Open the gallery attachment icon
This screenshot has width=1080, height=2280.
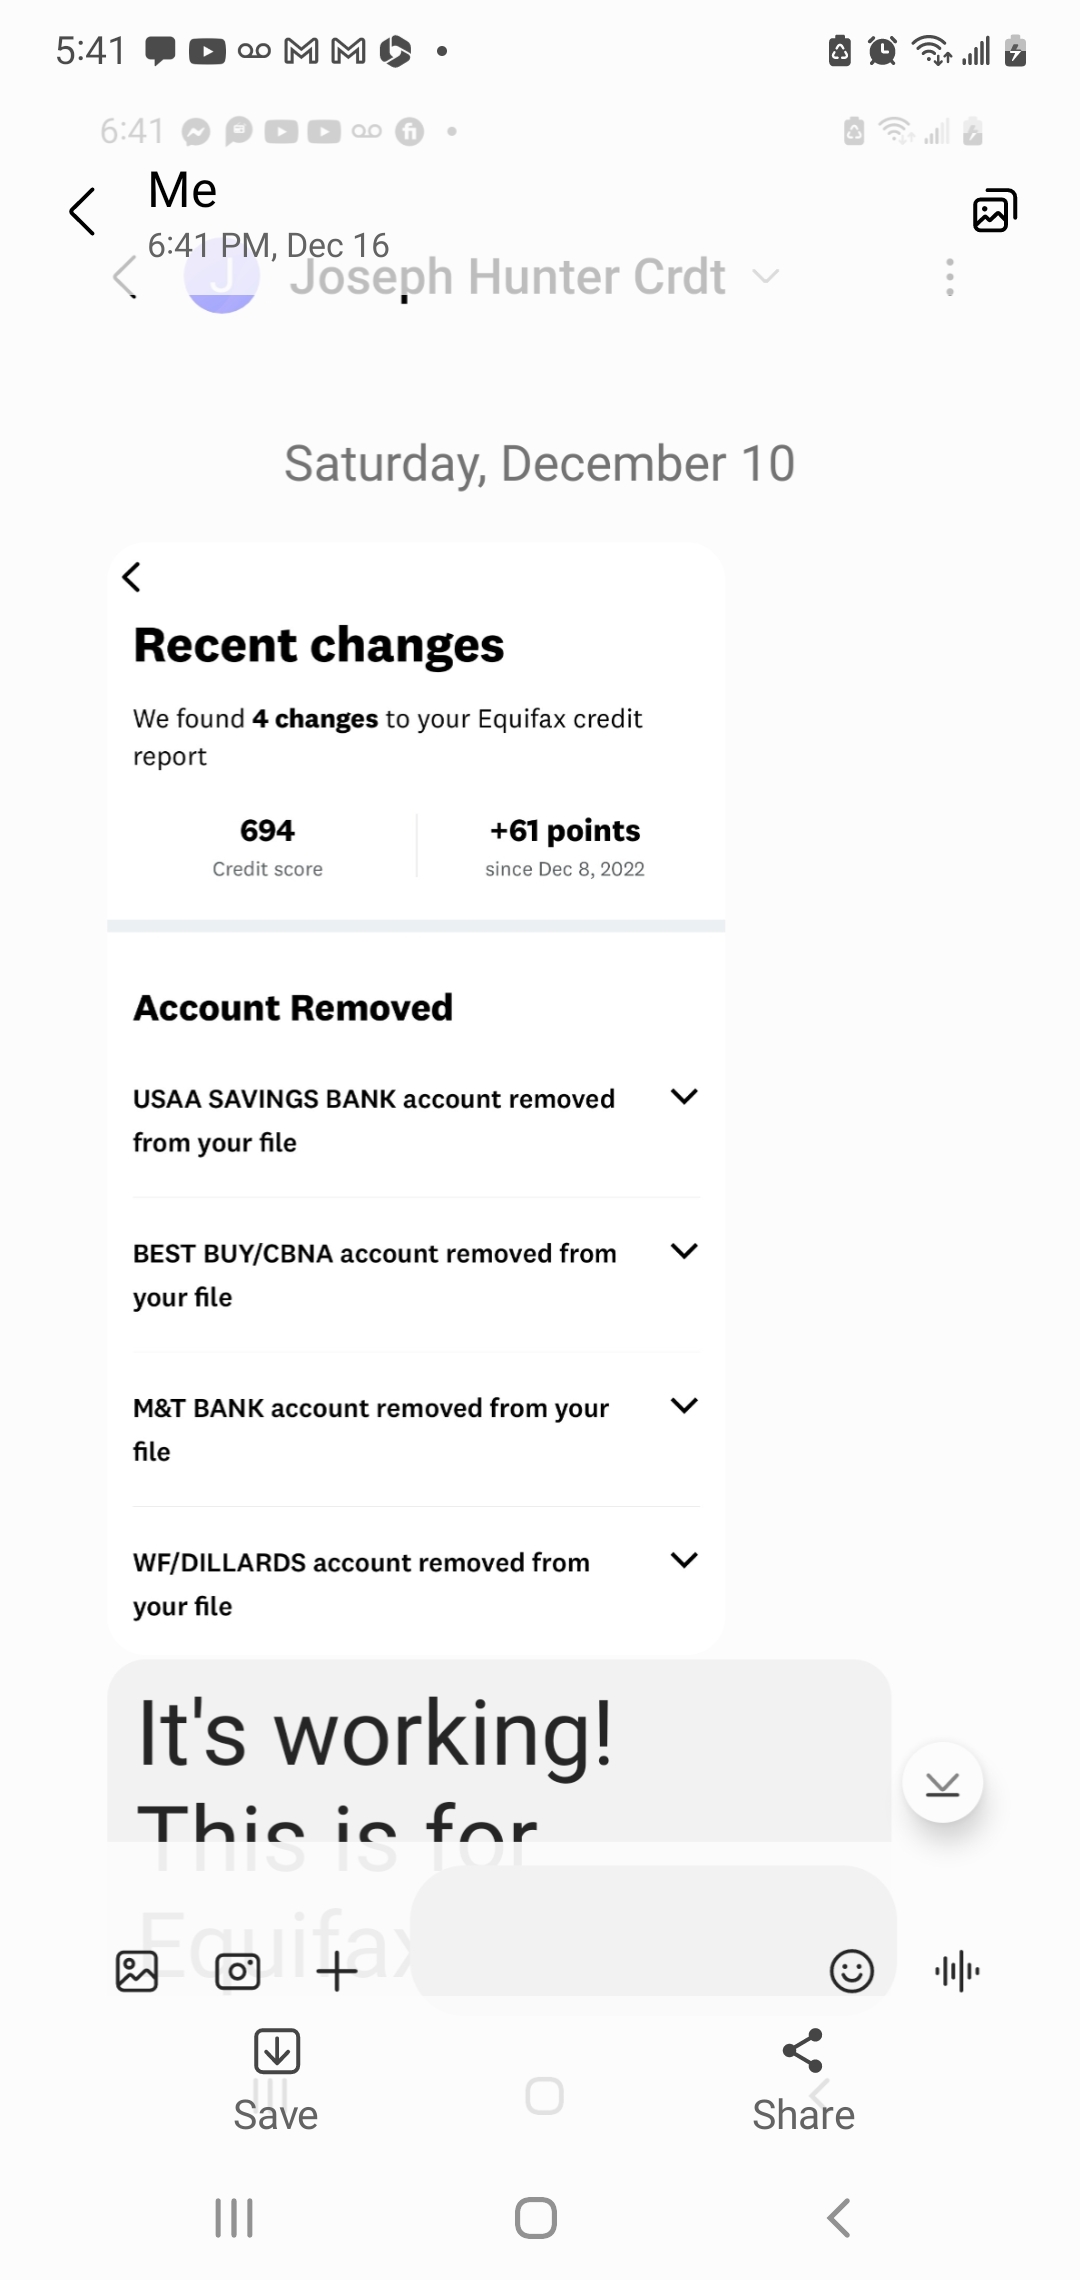137,1971
